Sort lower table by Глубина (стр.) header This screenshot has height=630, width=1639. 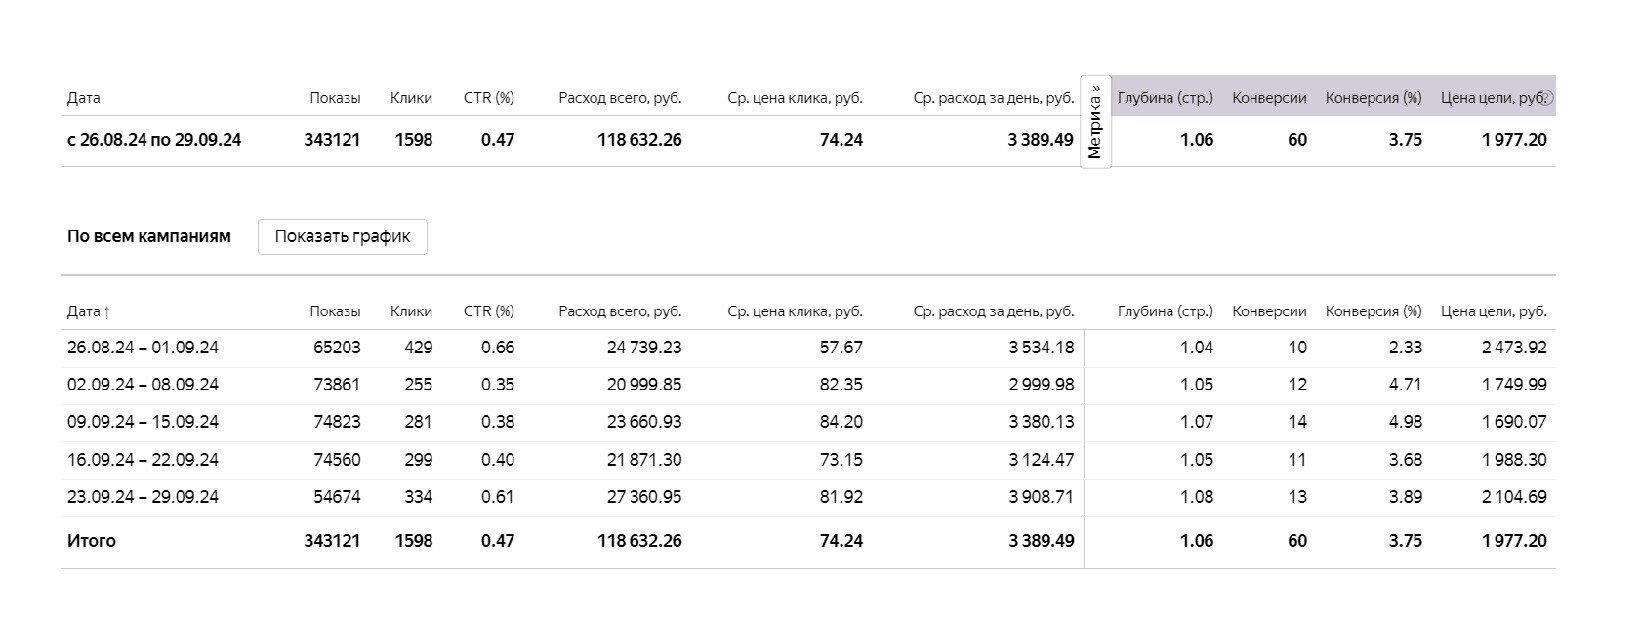1164,312
